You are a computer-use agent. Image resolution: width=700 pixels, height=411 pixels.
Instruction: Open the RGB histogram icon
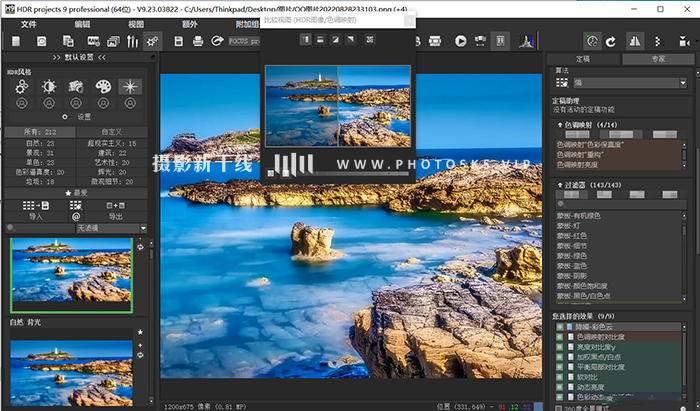[x=526, y=42]
